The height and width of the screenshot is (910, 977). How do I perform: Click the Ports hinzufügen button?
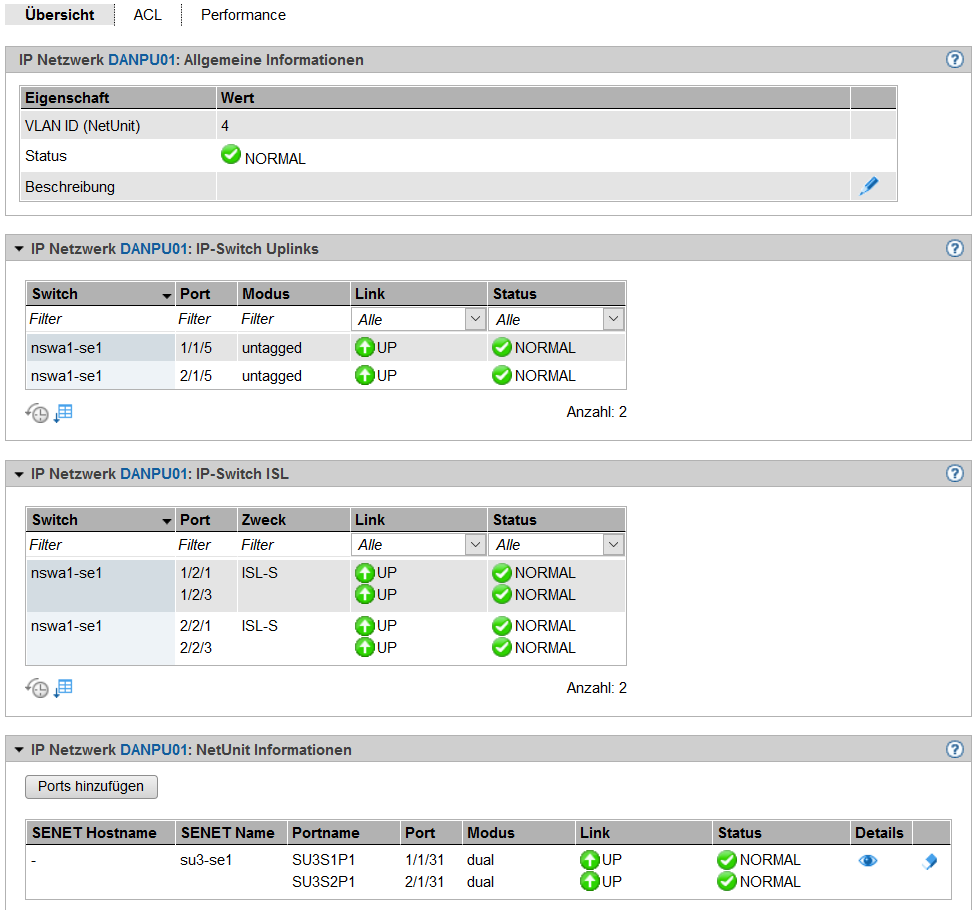[x=91, y=786]
